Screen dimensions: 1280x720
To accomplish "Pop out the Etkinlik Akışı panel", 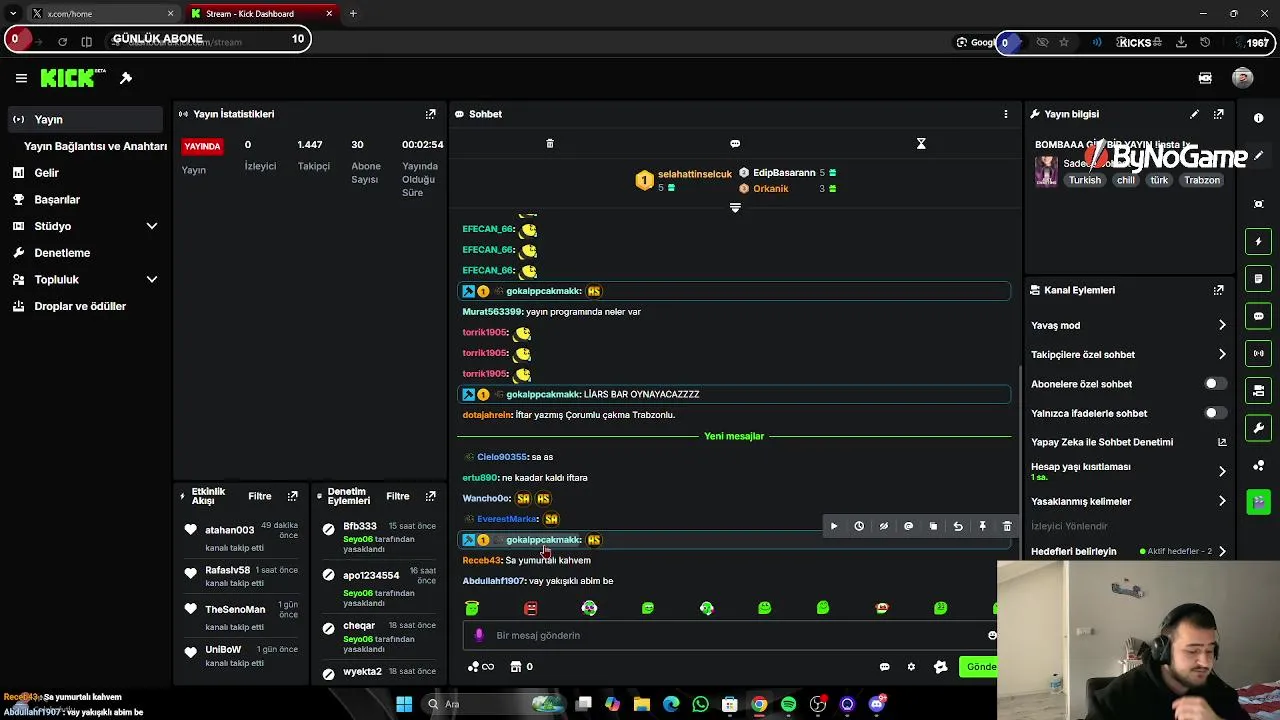I will tap(293, 496).
